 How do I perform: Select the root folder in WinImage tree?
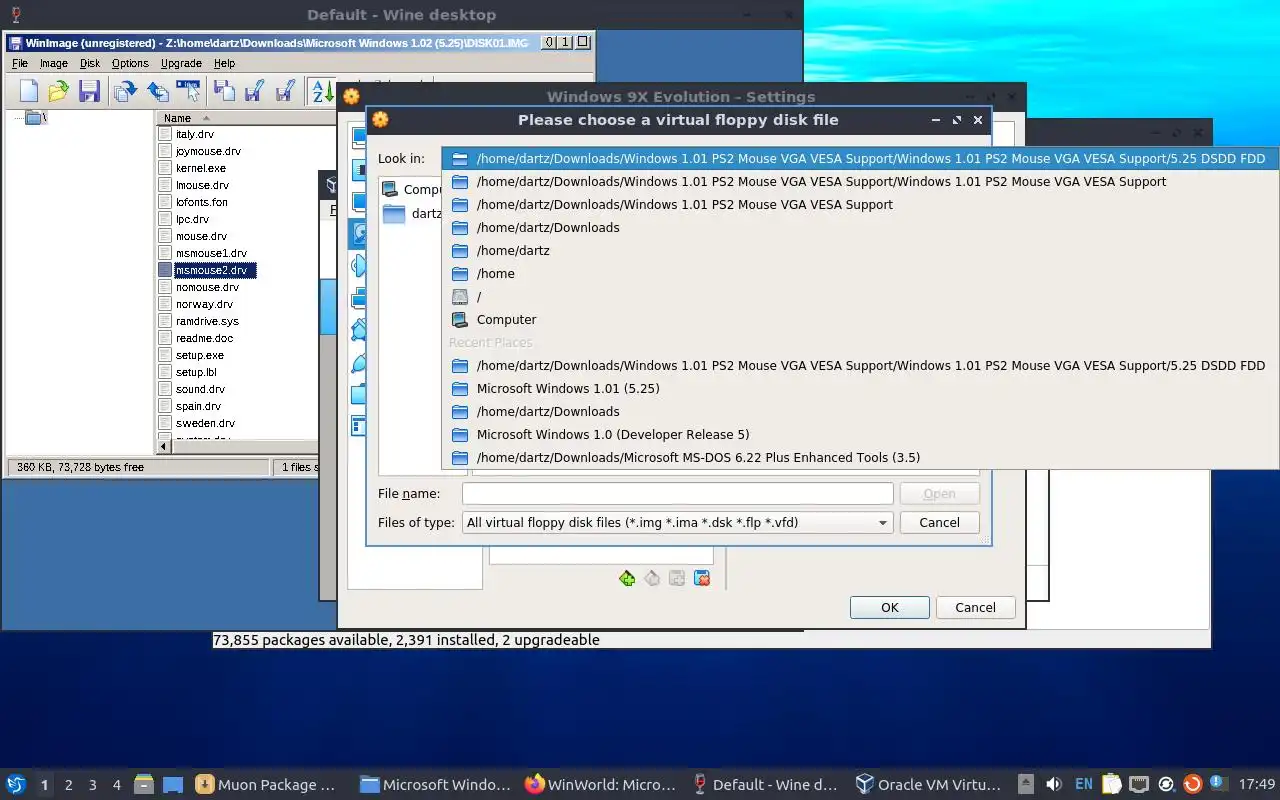(x=35, y=118)
